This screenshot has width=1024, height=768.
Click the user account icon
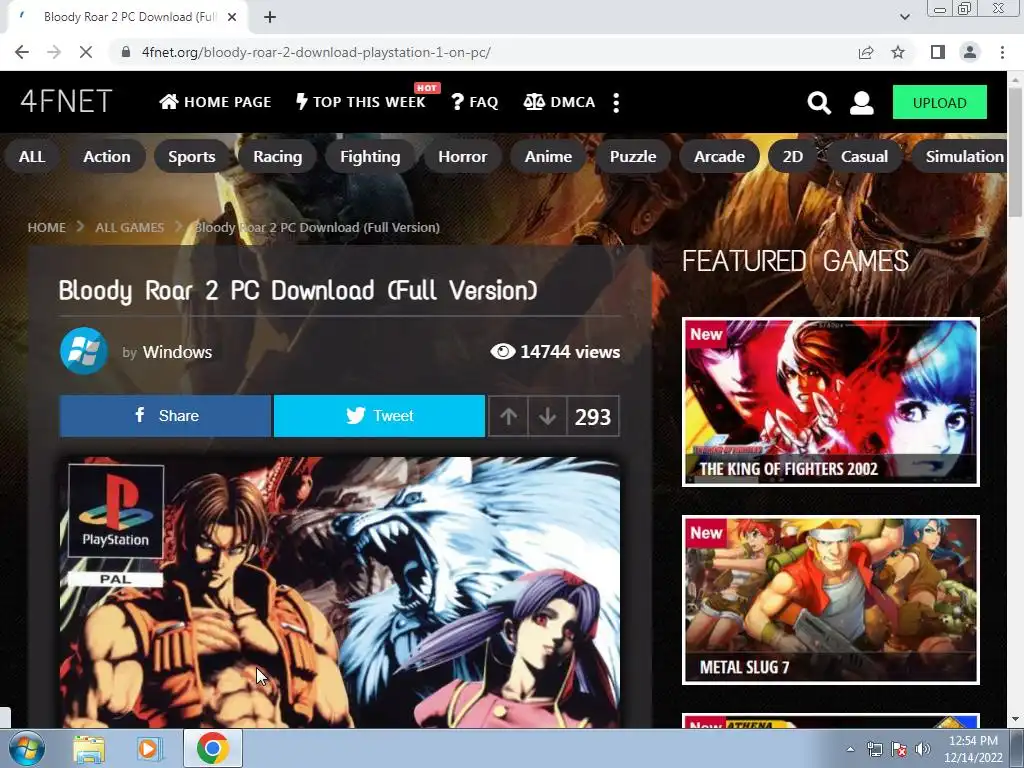pos(861,103)
